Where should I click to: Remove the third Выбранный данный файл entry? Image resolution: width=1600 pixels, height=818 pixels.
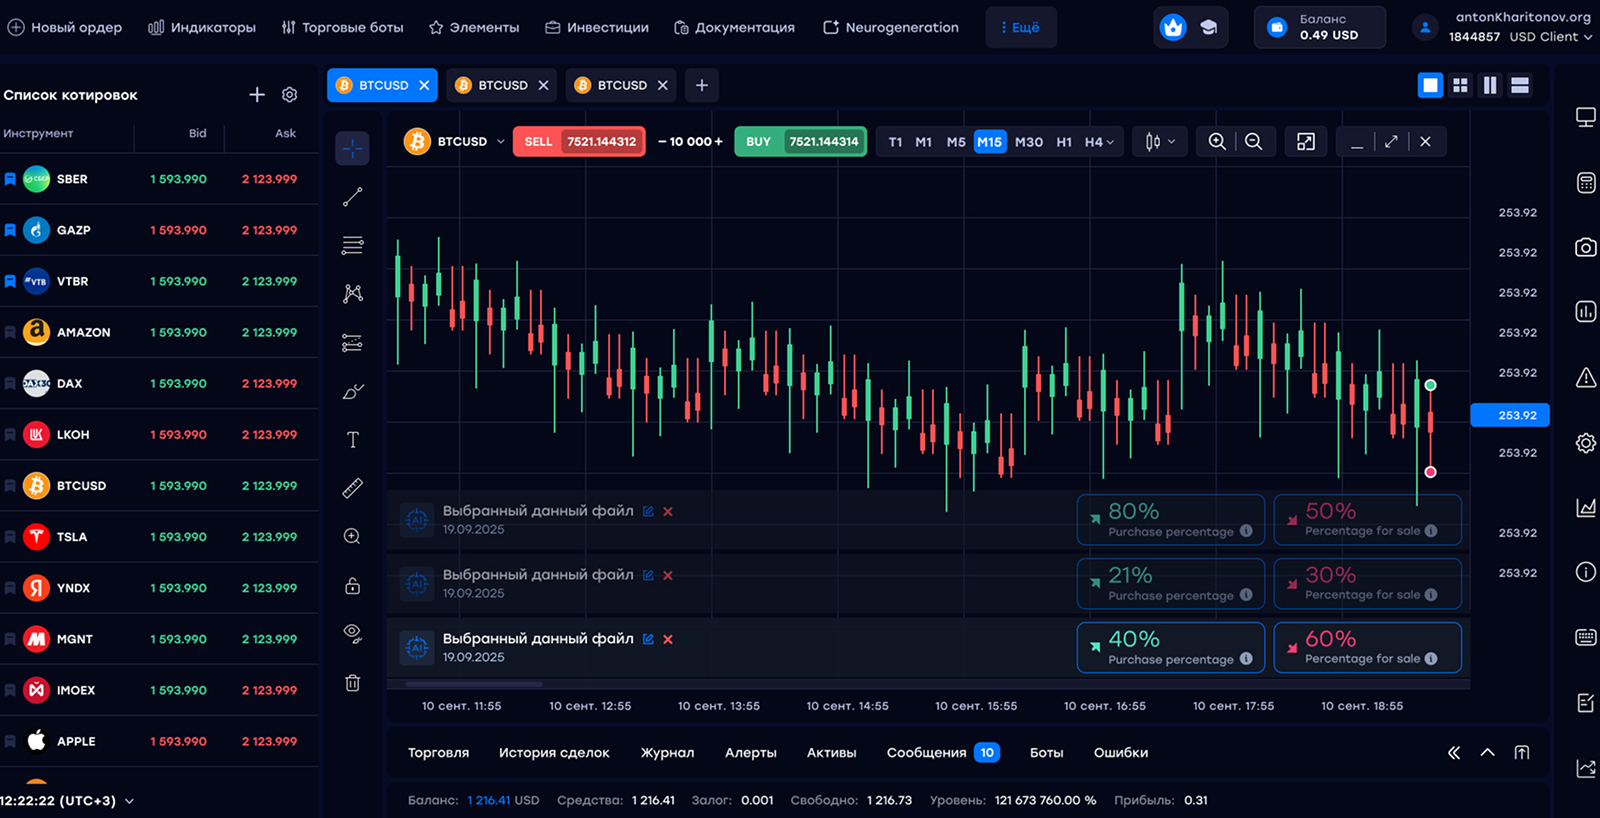(668, 639)
